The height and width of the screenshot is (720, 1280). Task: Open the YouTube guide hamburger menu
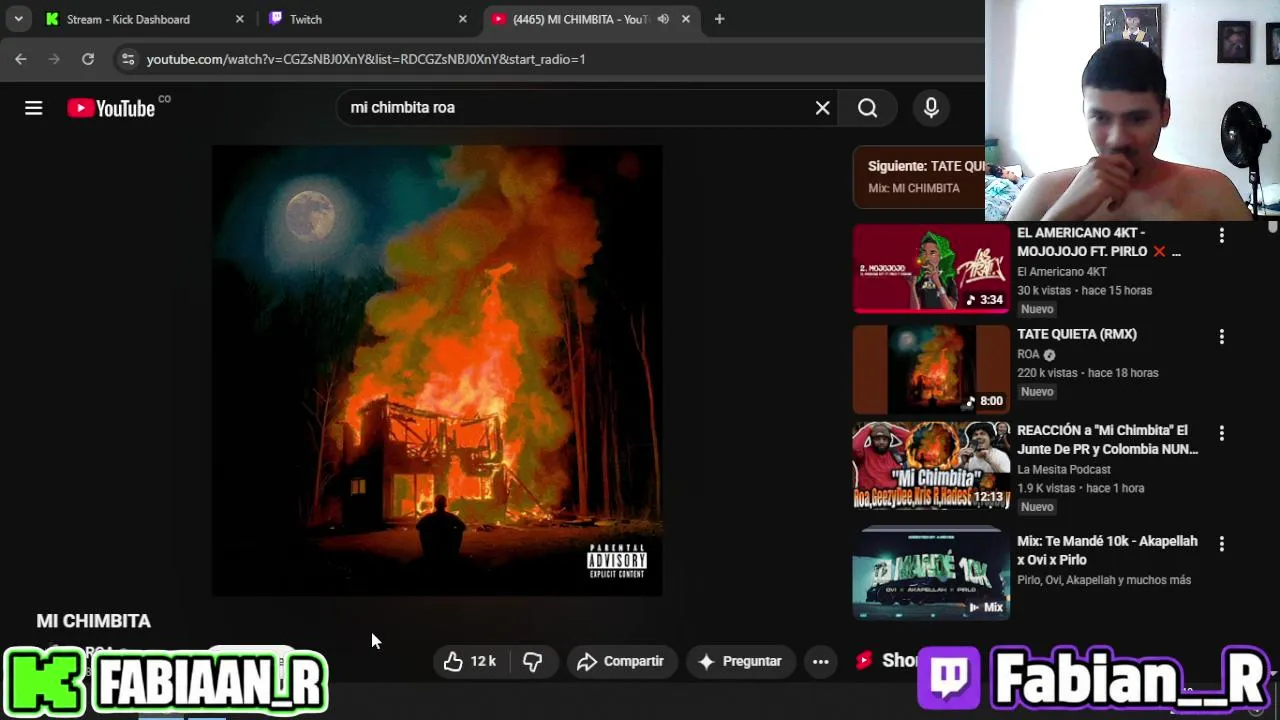click(x=34, y=108)
